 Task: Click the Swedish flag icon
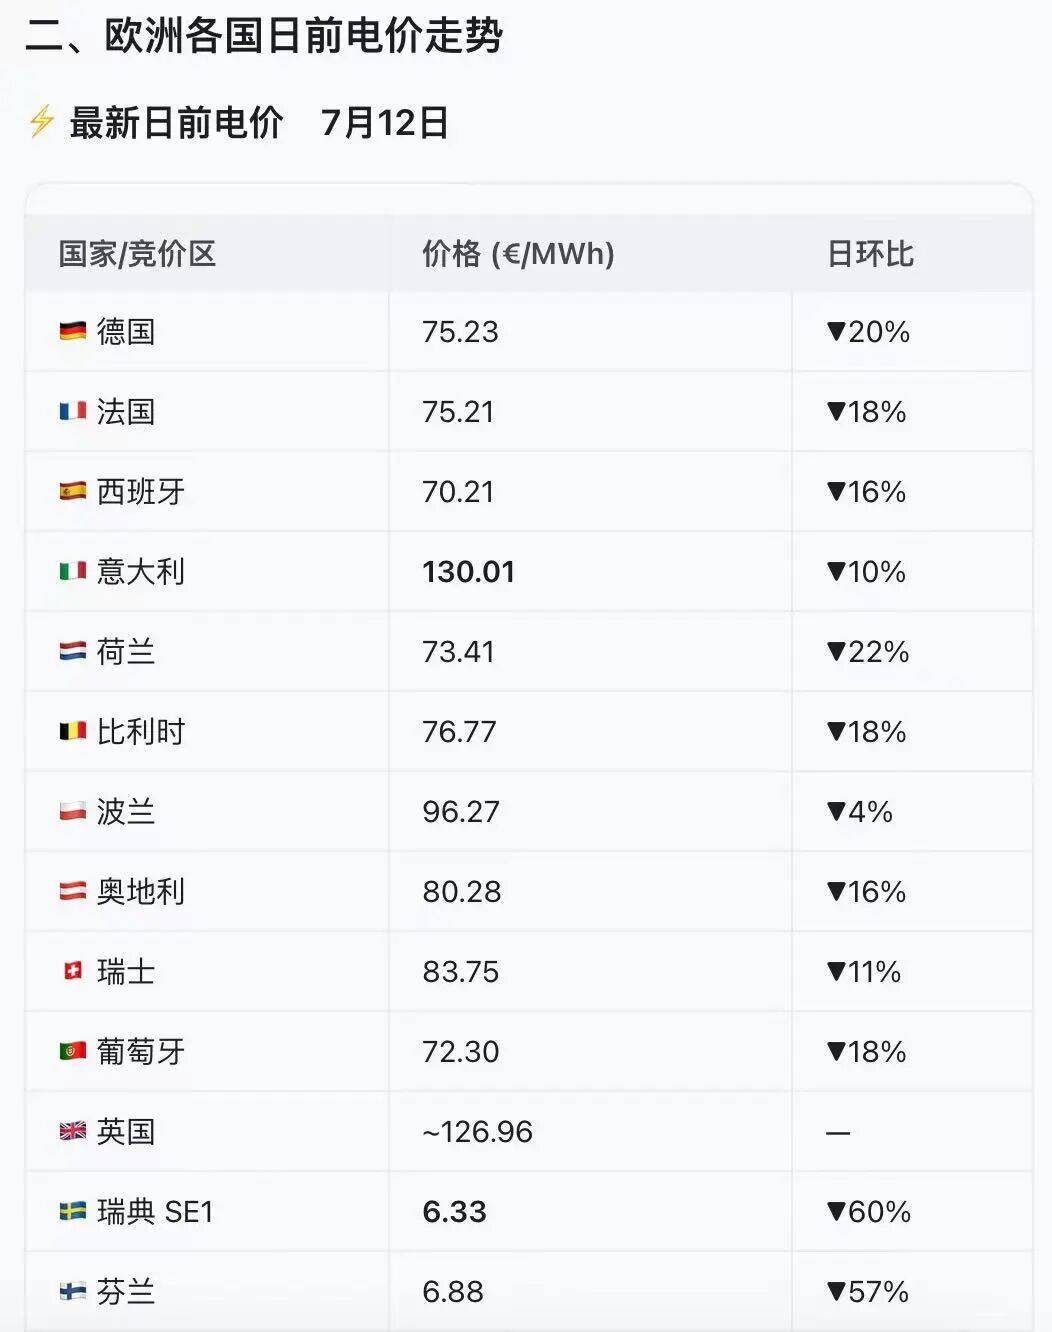[x=73, y=1211]
